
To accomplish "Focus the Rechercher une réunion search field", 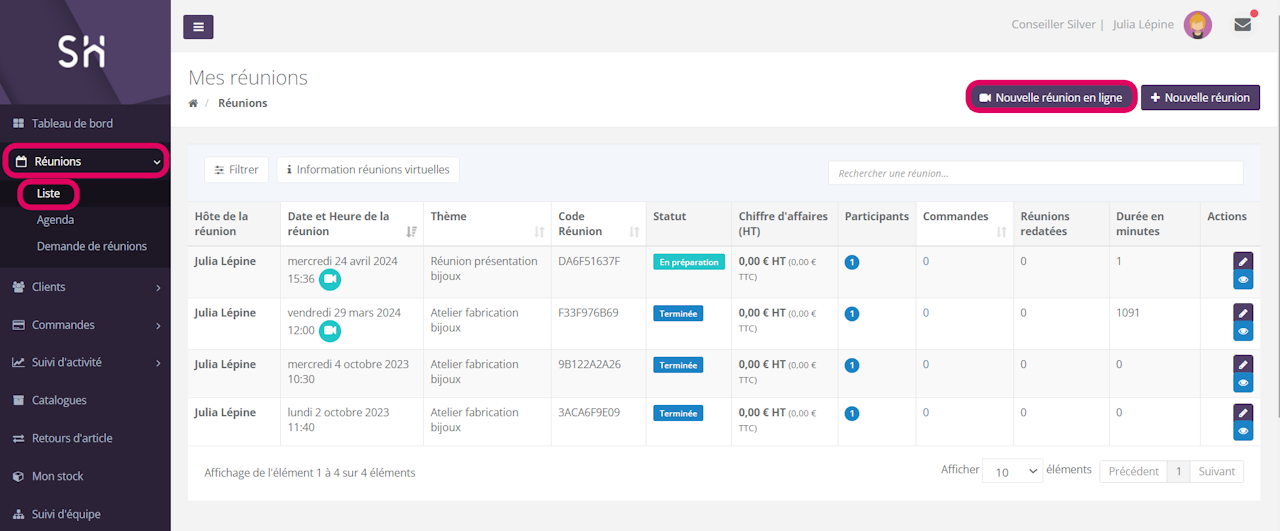I will click(1035, 173).
